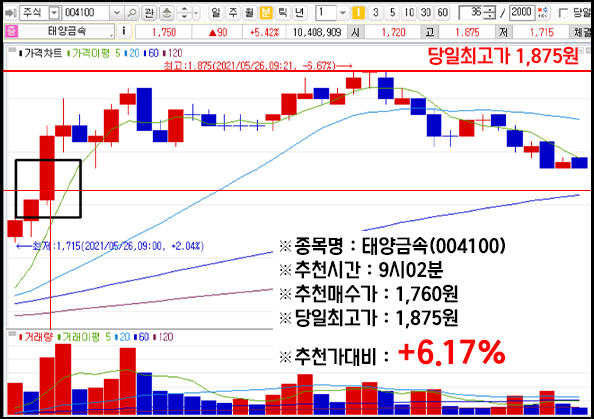The height and width of the screenshot is (419, 594).
Task: Click the stock code field 004100
Action: coord(86,13)
